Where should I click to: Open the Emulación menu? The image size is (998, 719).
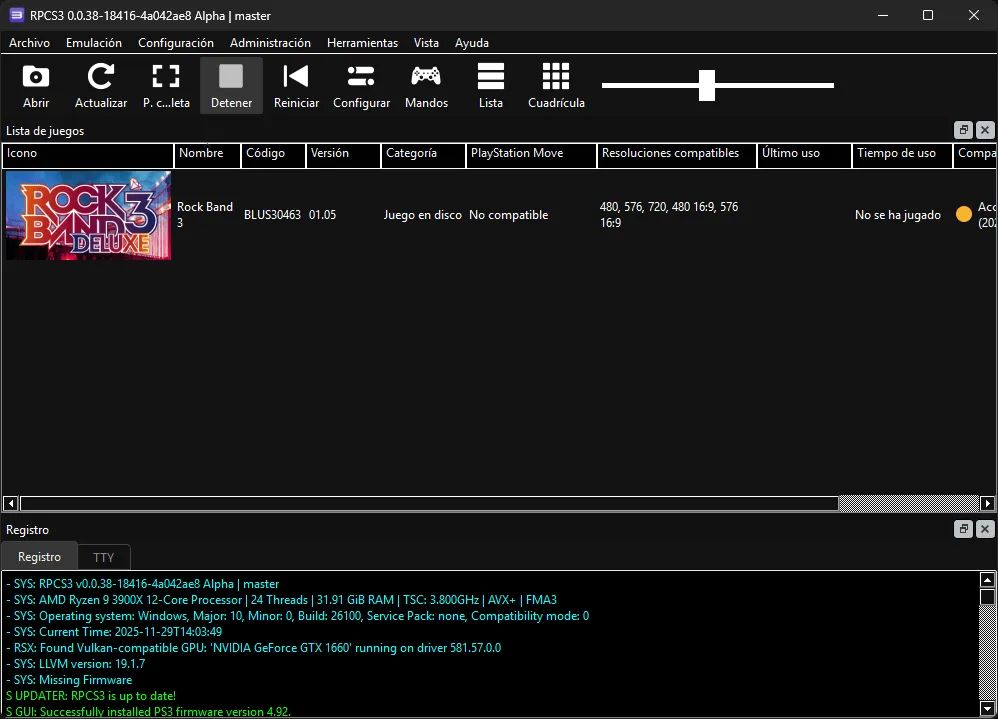tap(93, 43)
